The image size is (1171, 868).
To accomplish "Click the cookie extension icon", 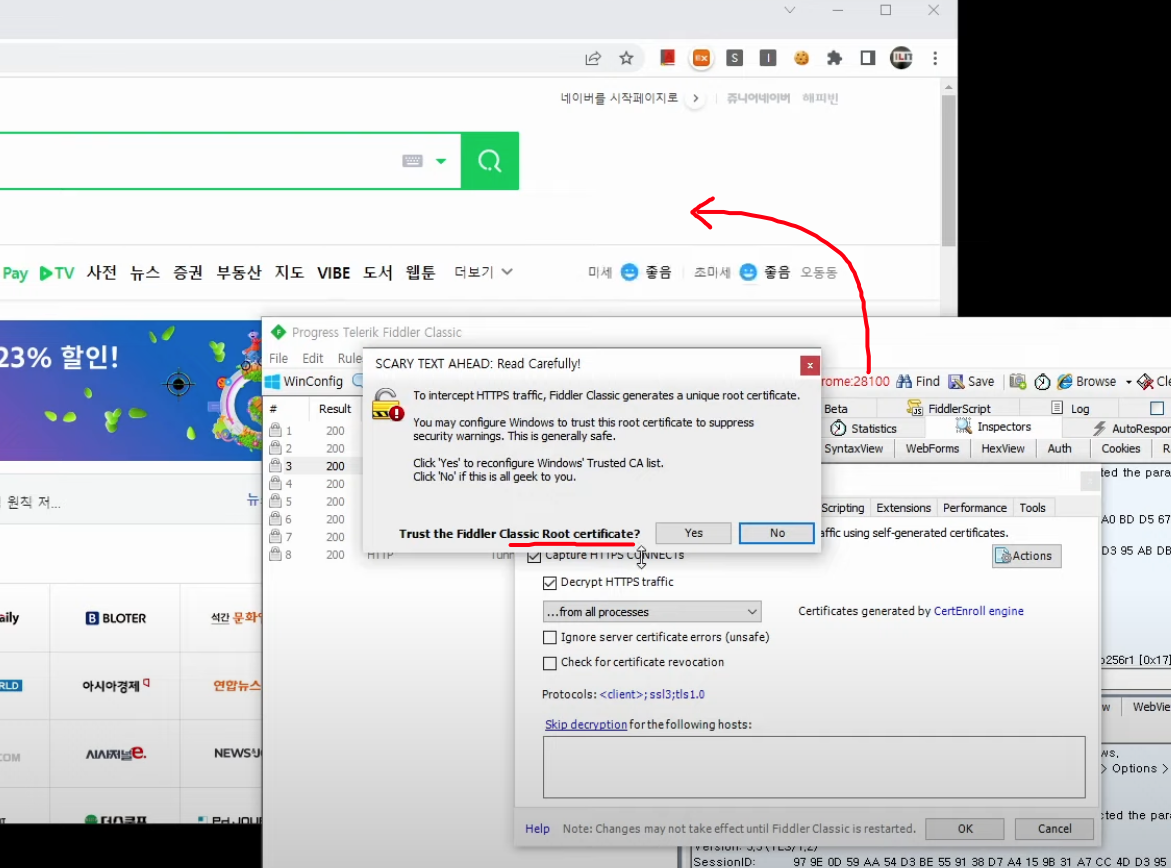I will pos(801,58).
